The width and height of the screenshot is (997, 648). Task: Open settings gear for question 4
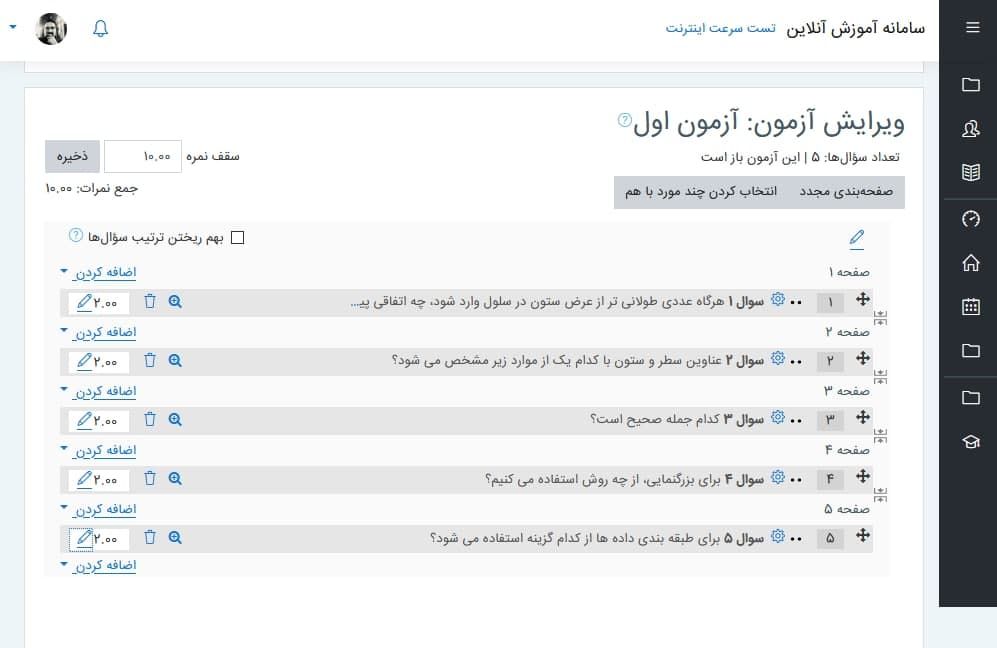[x=778, y=476]
